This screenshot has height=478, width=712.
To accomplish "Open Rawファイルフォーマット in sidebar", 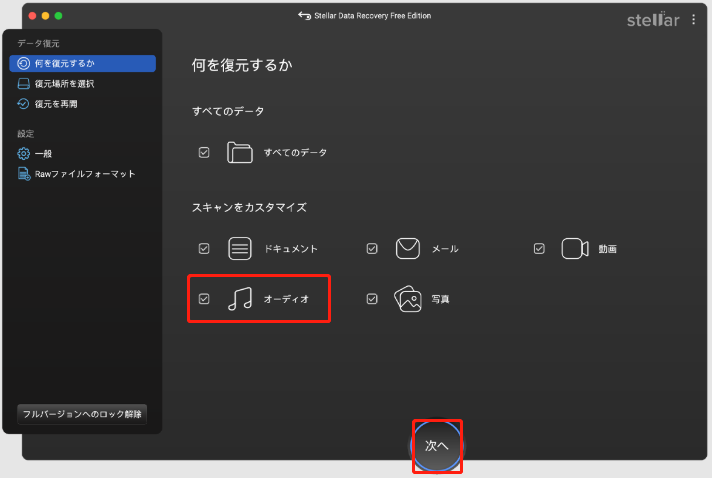I will point(83,174).
